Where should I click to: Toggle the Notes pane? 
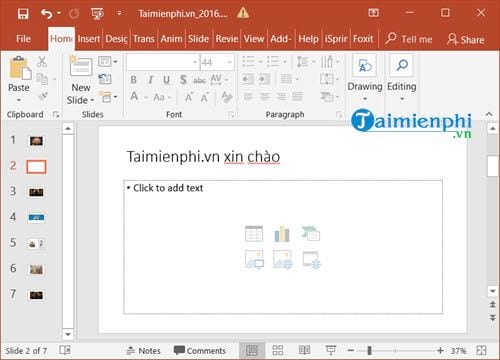tap(144, 351)
